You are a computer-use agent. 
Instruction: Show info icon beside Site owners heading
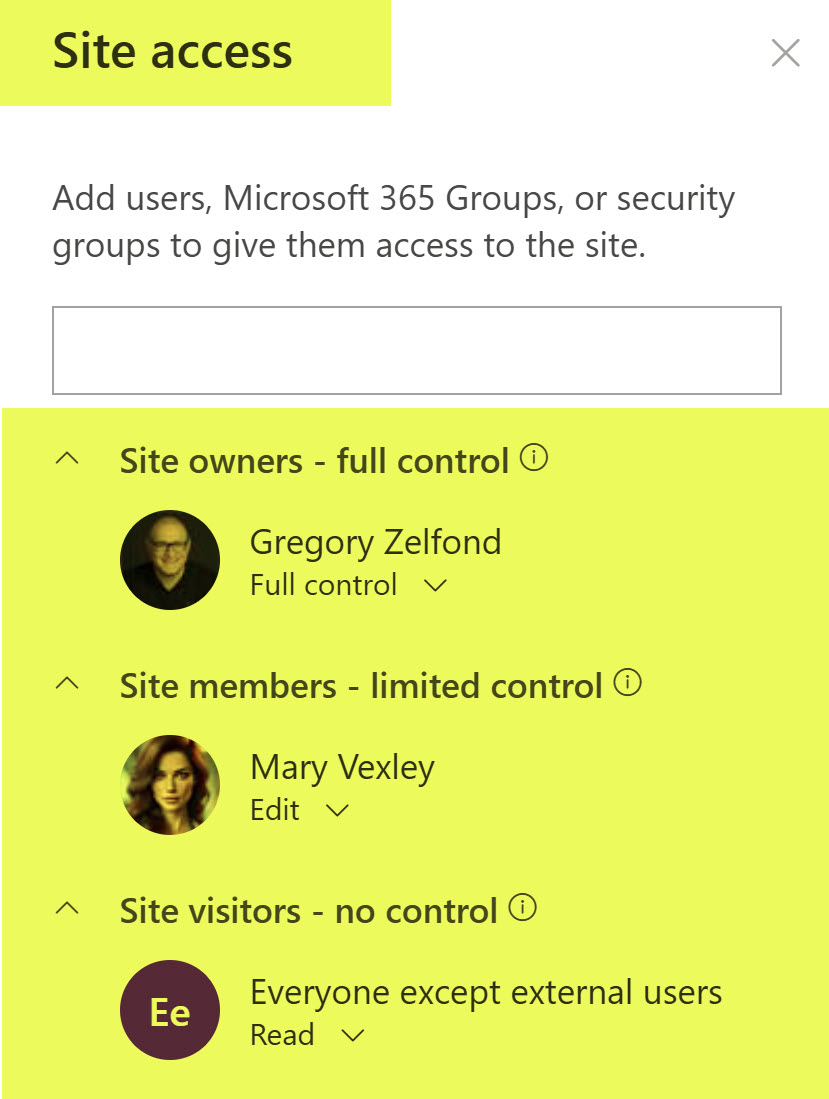click(536, 459)
